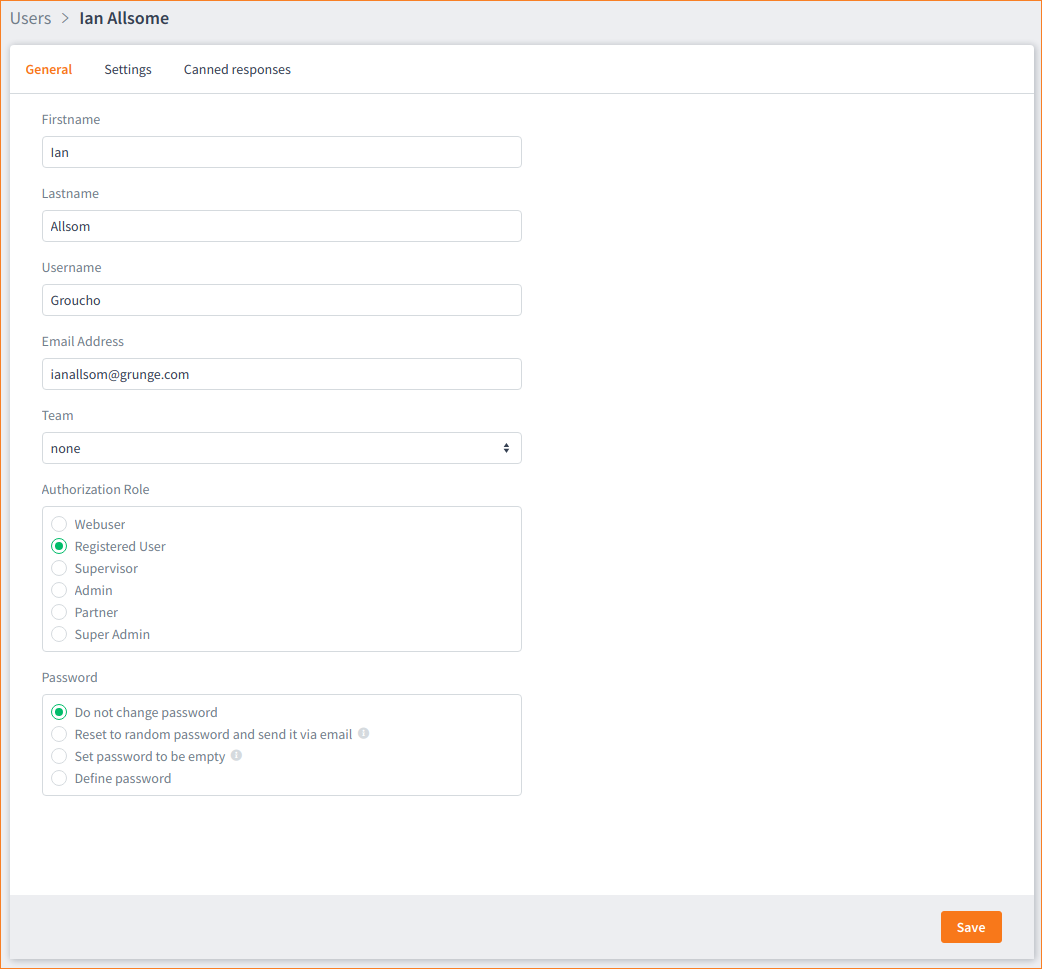Keep Do not change password selected
This screenshot has width=1042, height=969.
58,712
